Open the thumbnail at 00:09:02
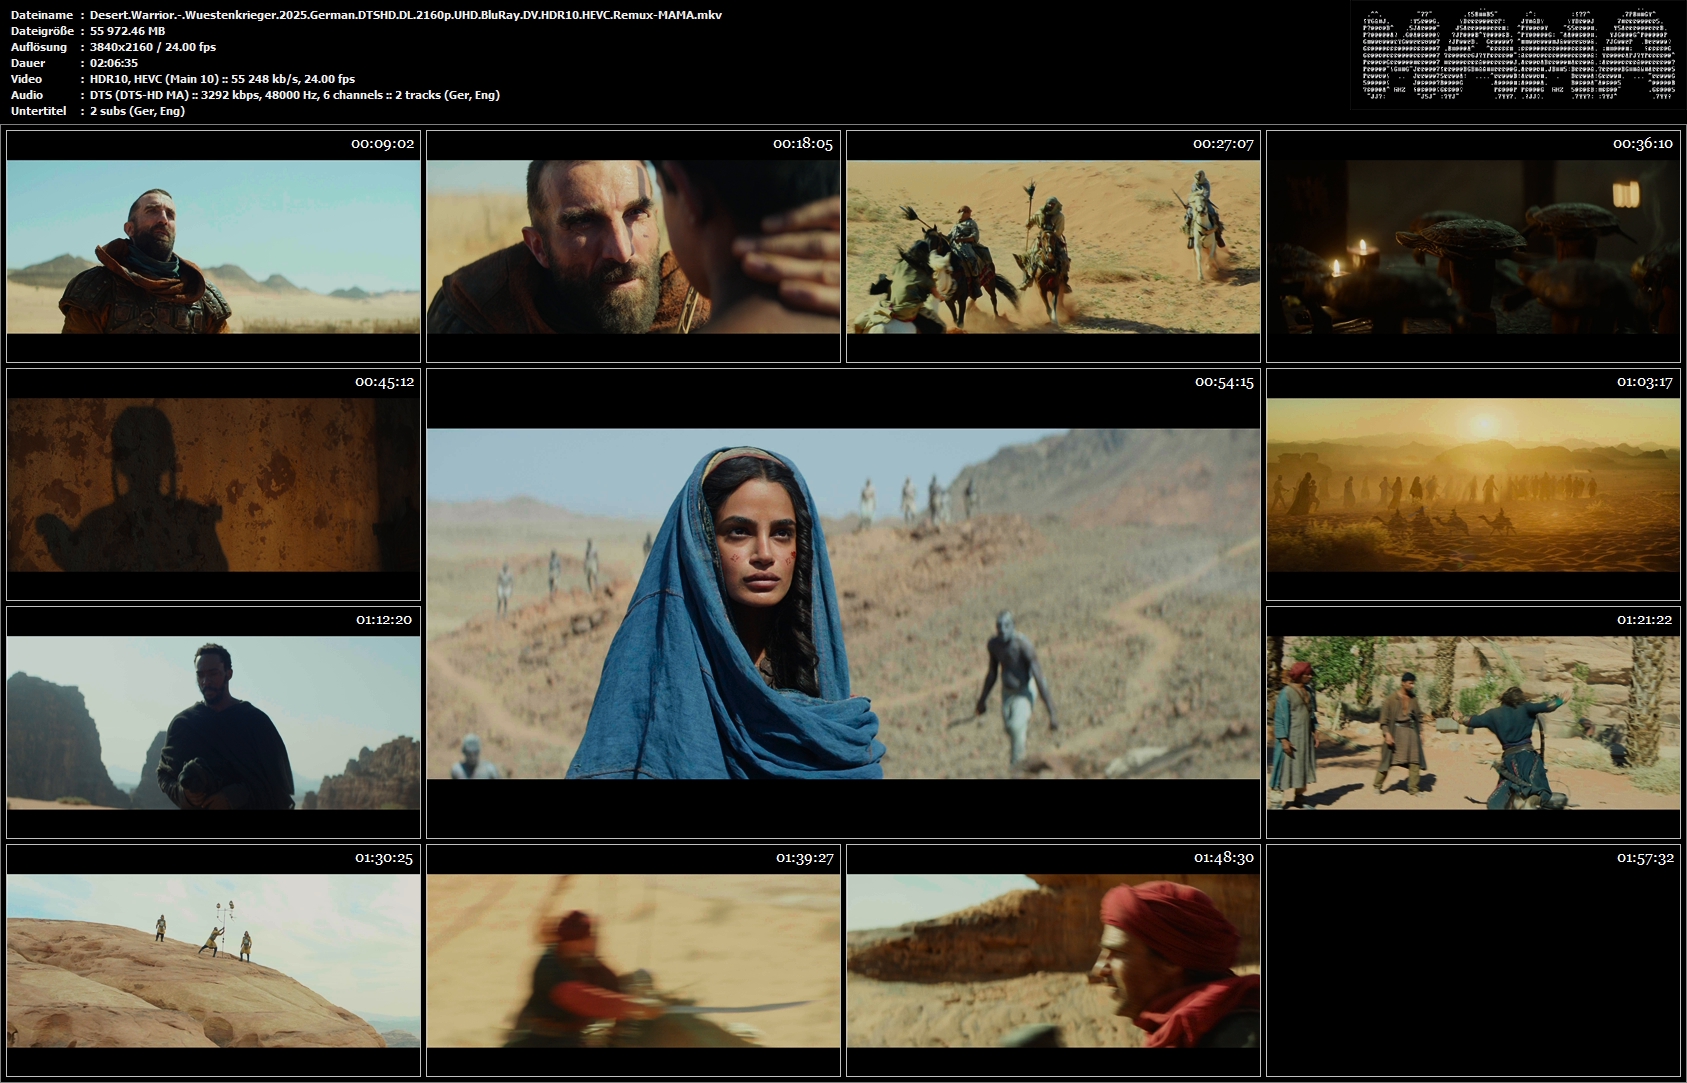This screenshot has width=1687, height=1083. pyautogui.click(x=213, y=246)
